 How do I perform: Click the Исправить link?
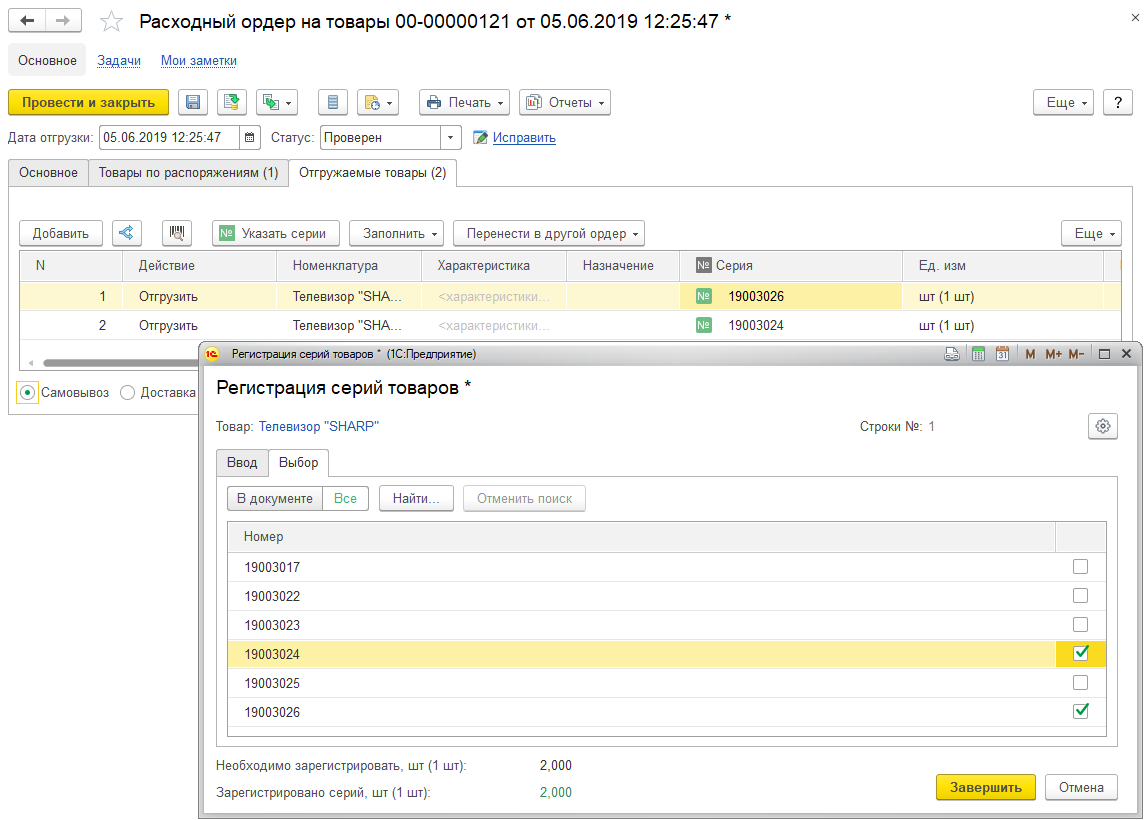click(x=524, y=137)
